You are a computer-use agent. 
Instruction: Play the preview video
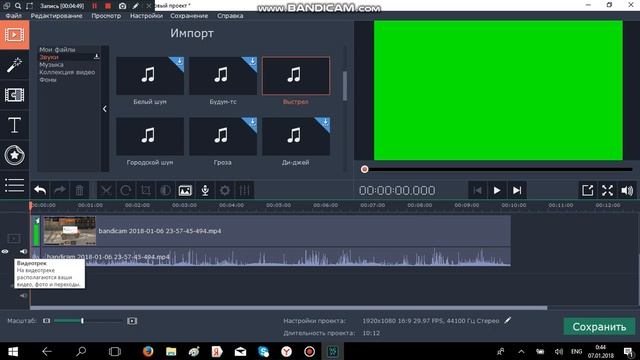pyautogui.click(x=497, y=190)
